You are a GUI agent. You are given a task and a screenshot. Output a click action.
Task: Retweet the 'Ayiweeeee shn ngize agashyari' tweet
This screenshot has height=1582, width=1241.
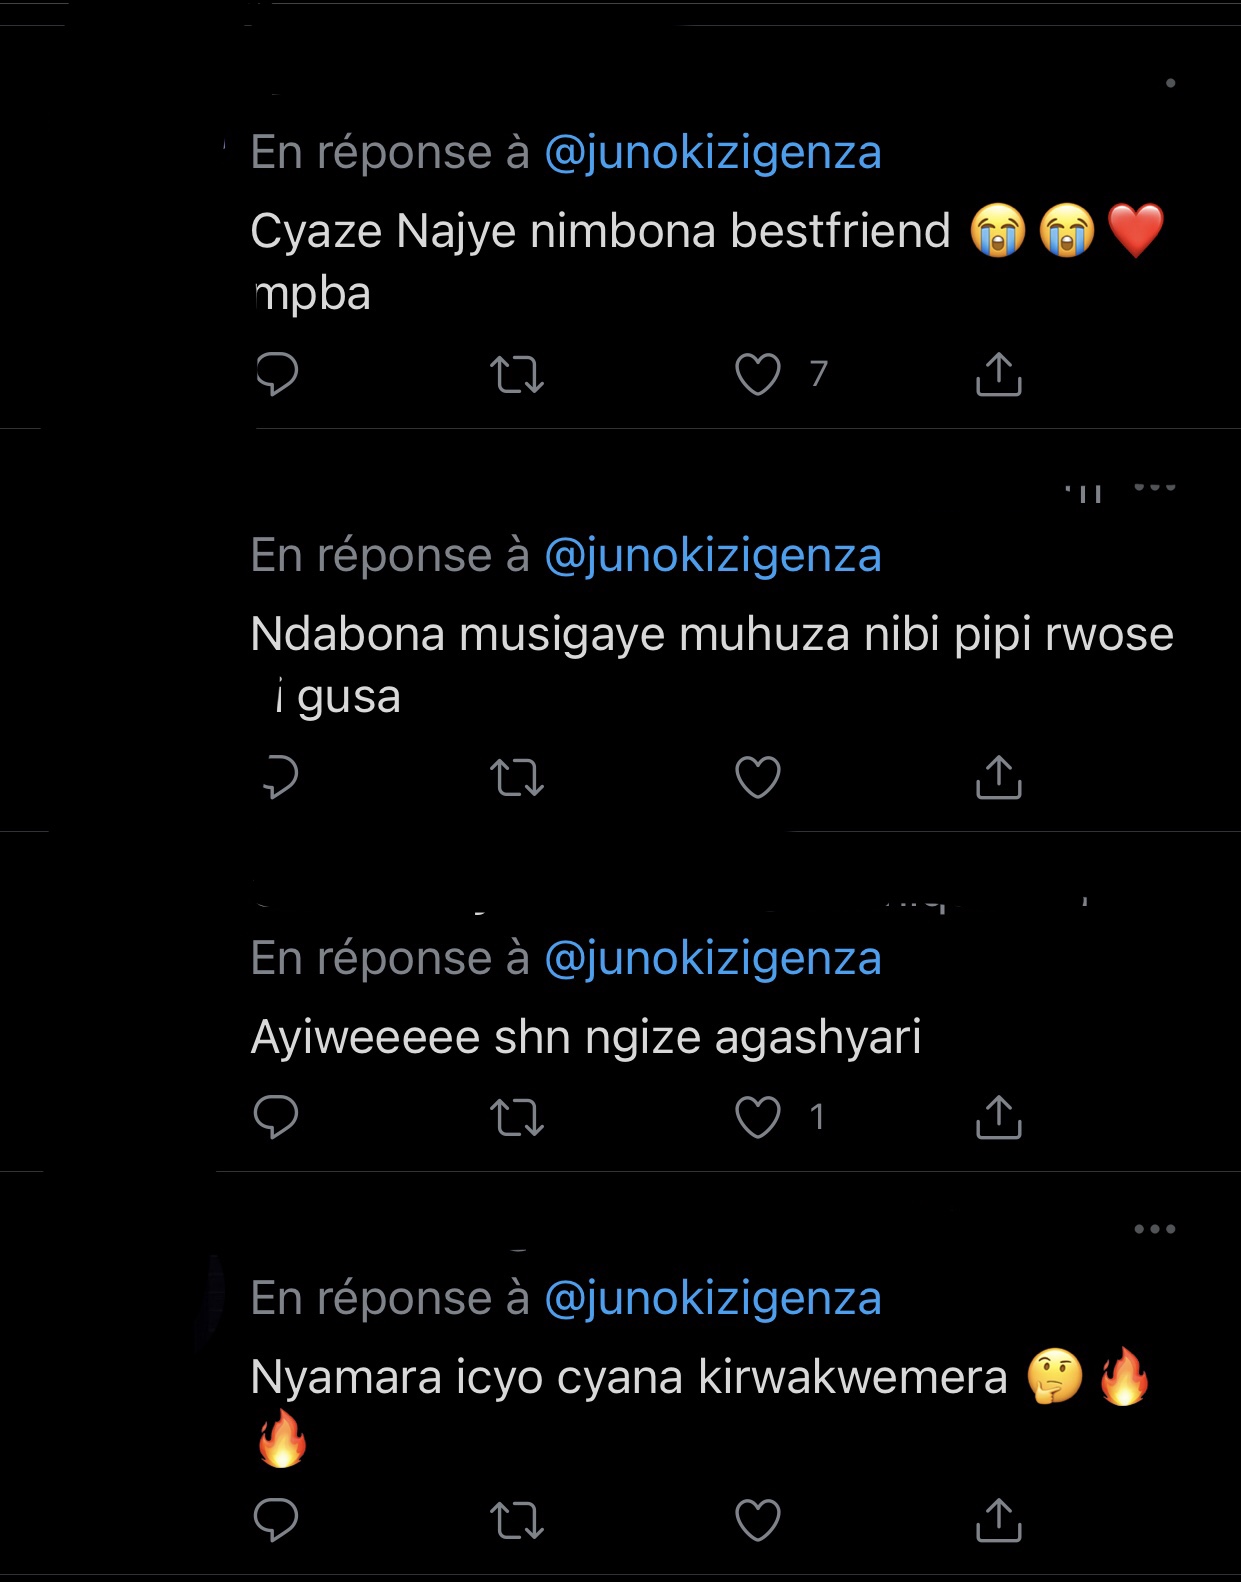click(x=517, y=1117)
